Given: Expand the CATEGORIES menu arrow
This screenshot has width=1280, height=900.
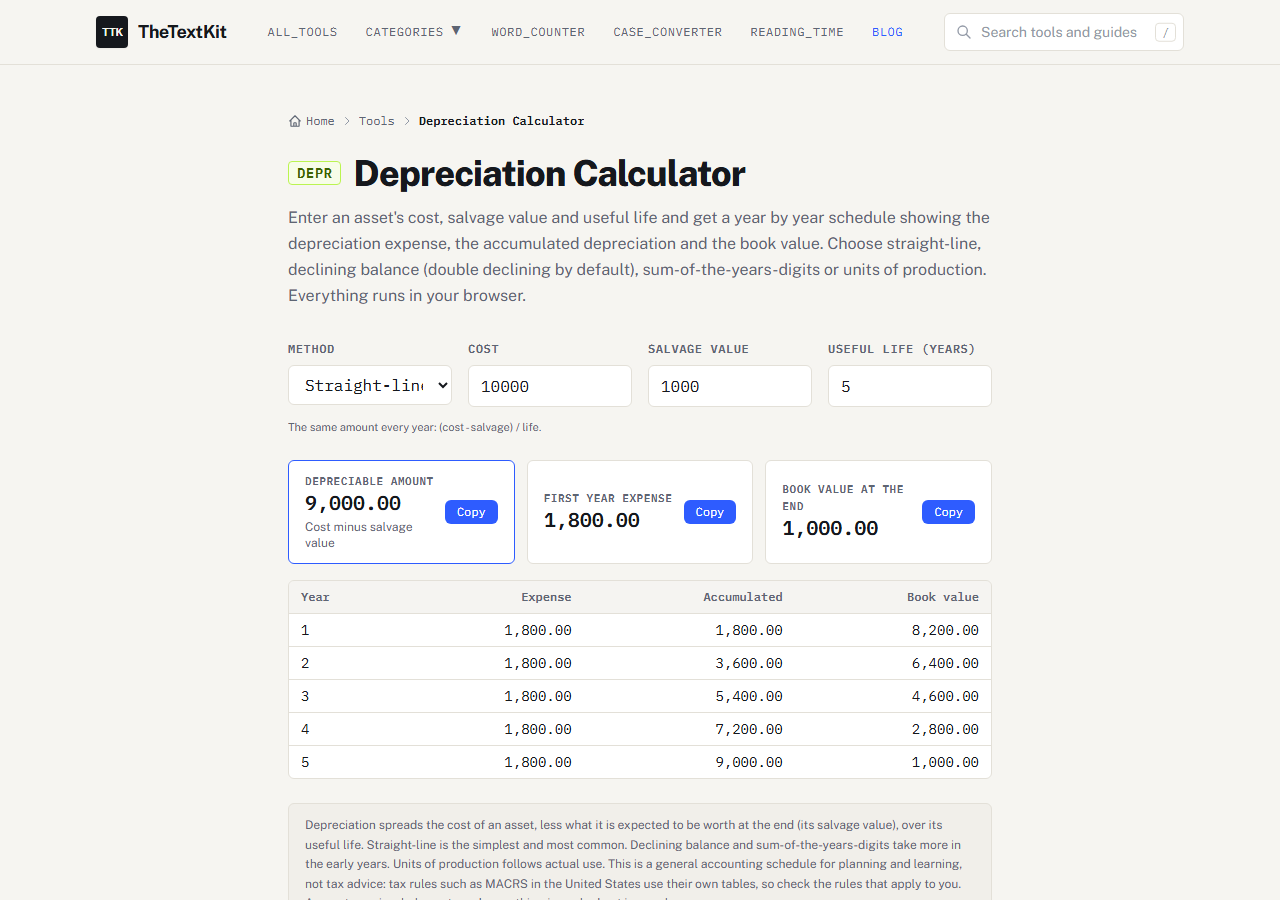Looking at the screenshot, I should [456, 31].
